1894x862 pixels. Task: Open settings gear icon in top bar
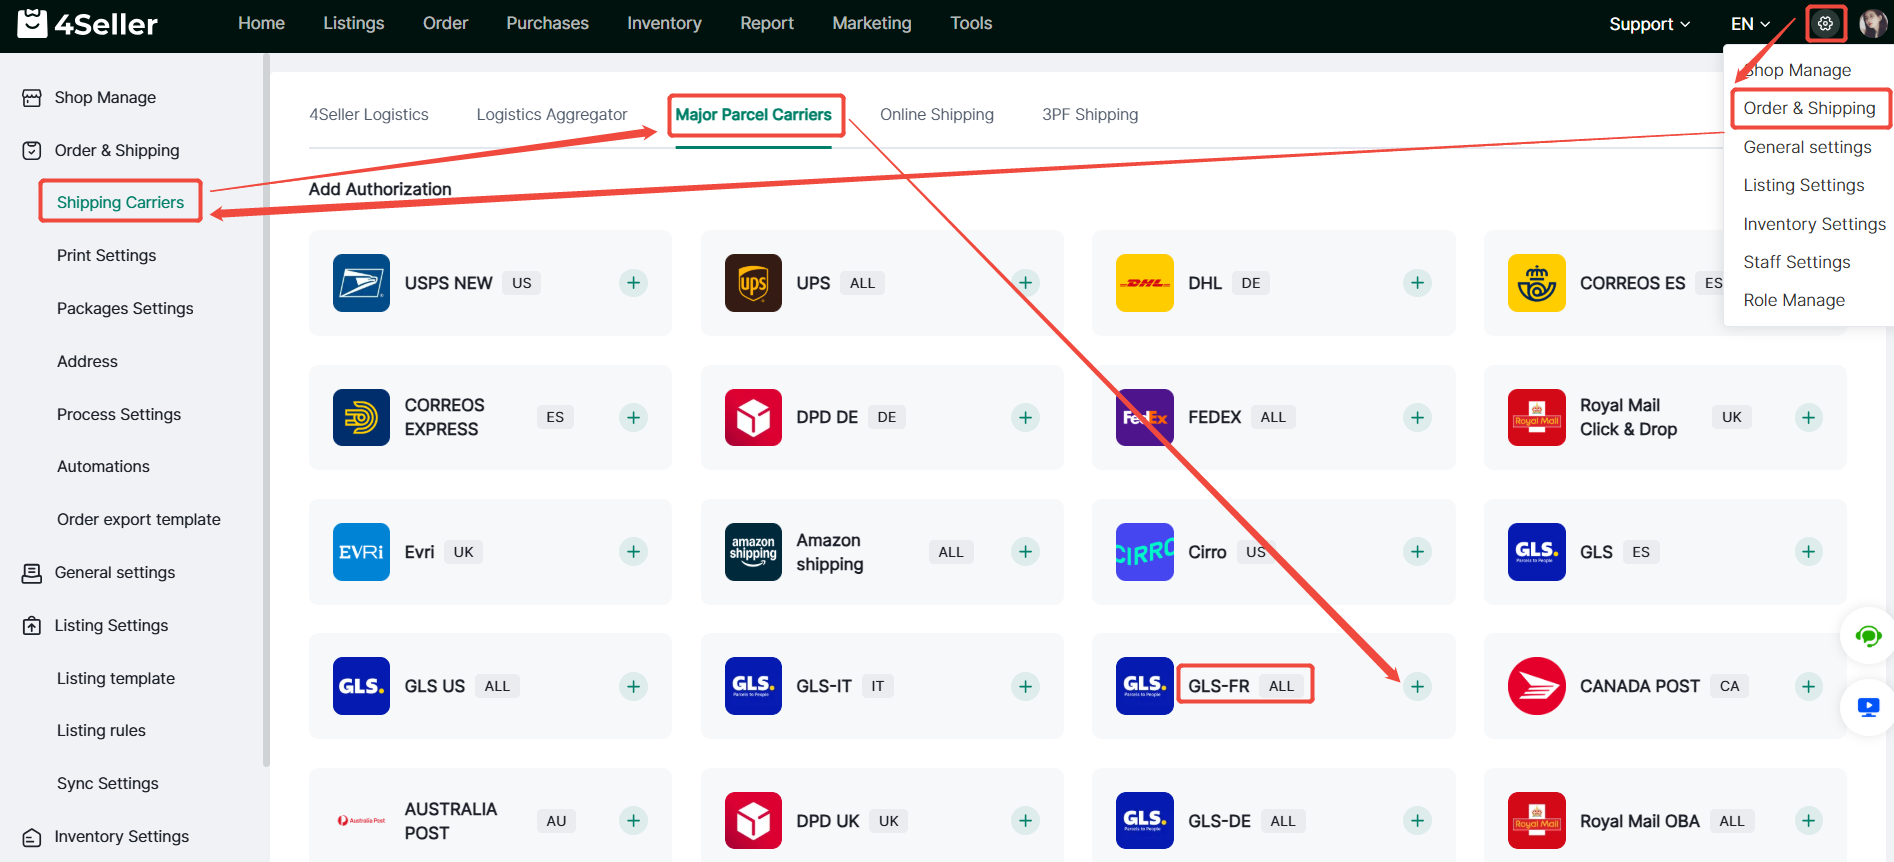pos(1825,23)
